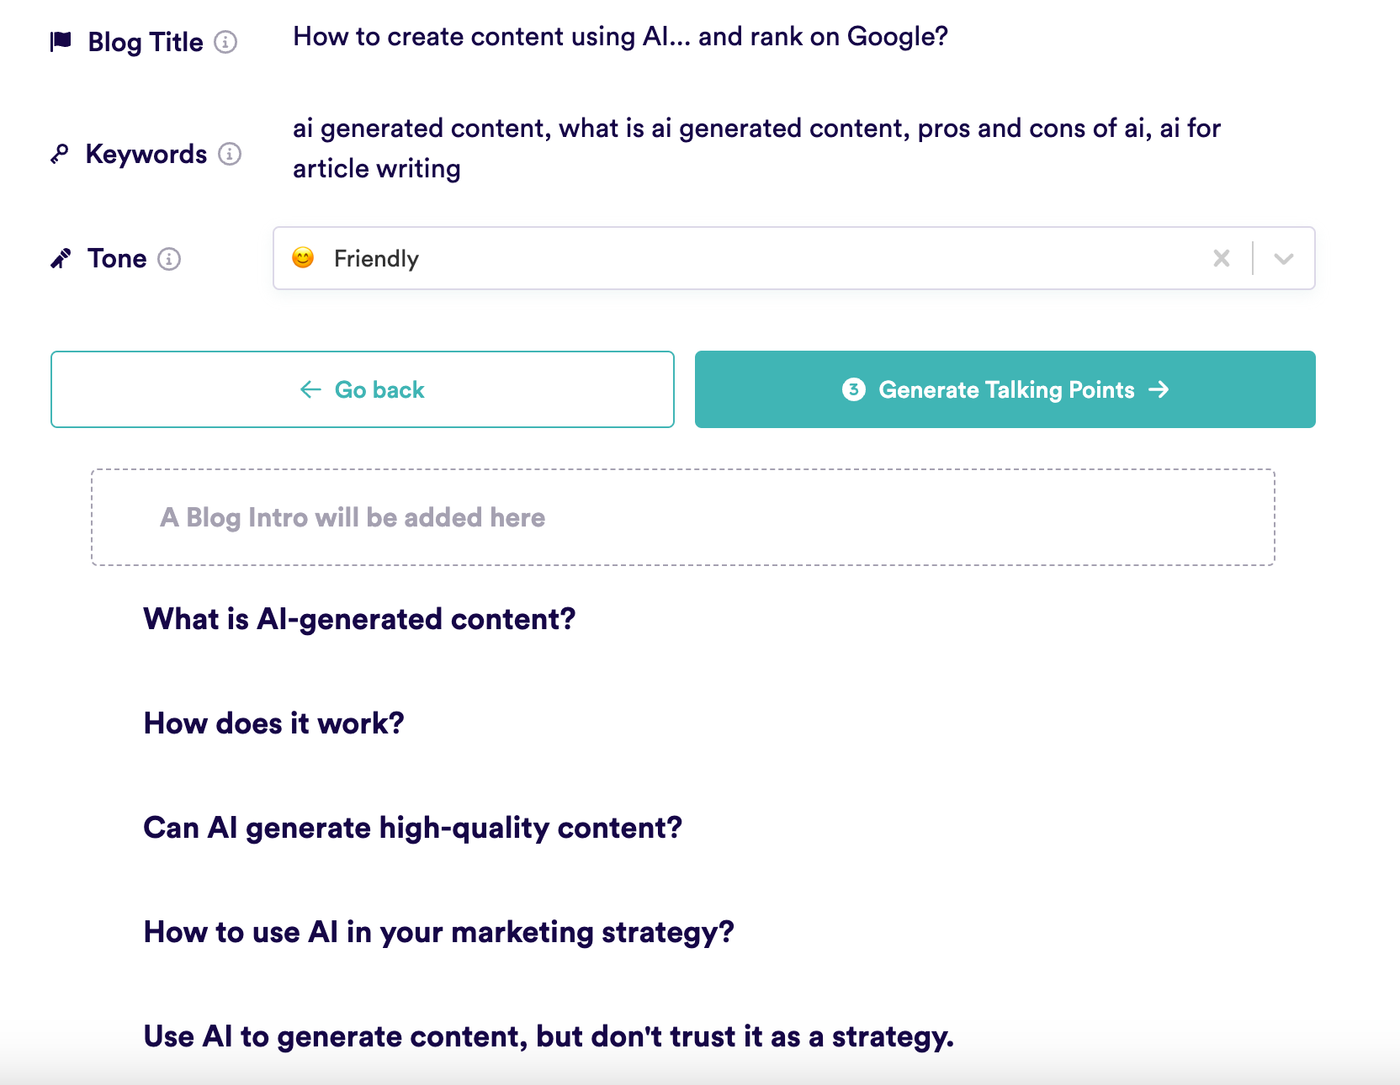Open the Keywords info tooltip
The image size is (1400, 1085).
[x=231, y=154]
